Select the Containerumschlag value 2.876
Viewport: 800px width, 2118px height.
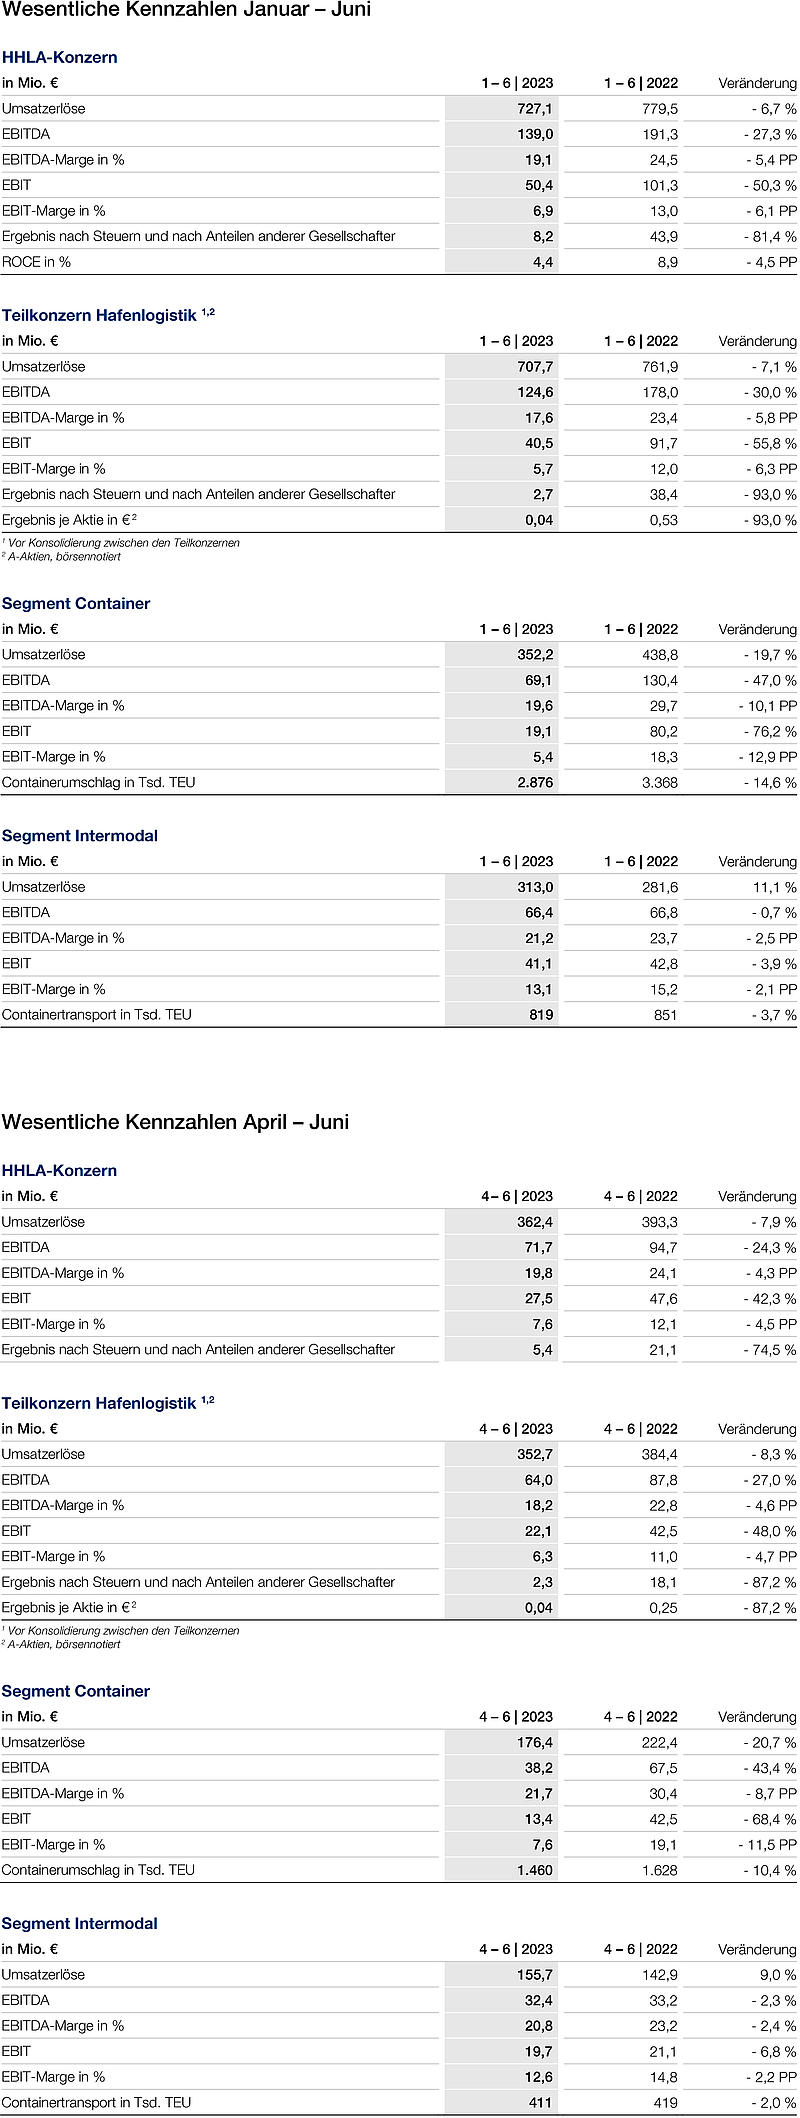[535, 783]
